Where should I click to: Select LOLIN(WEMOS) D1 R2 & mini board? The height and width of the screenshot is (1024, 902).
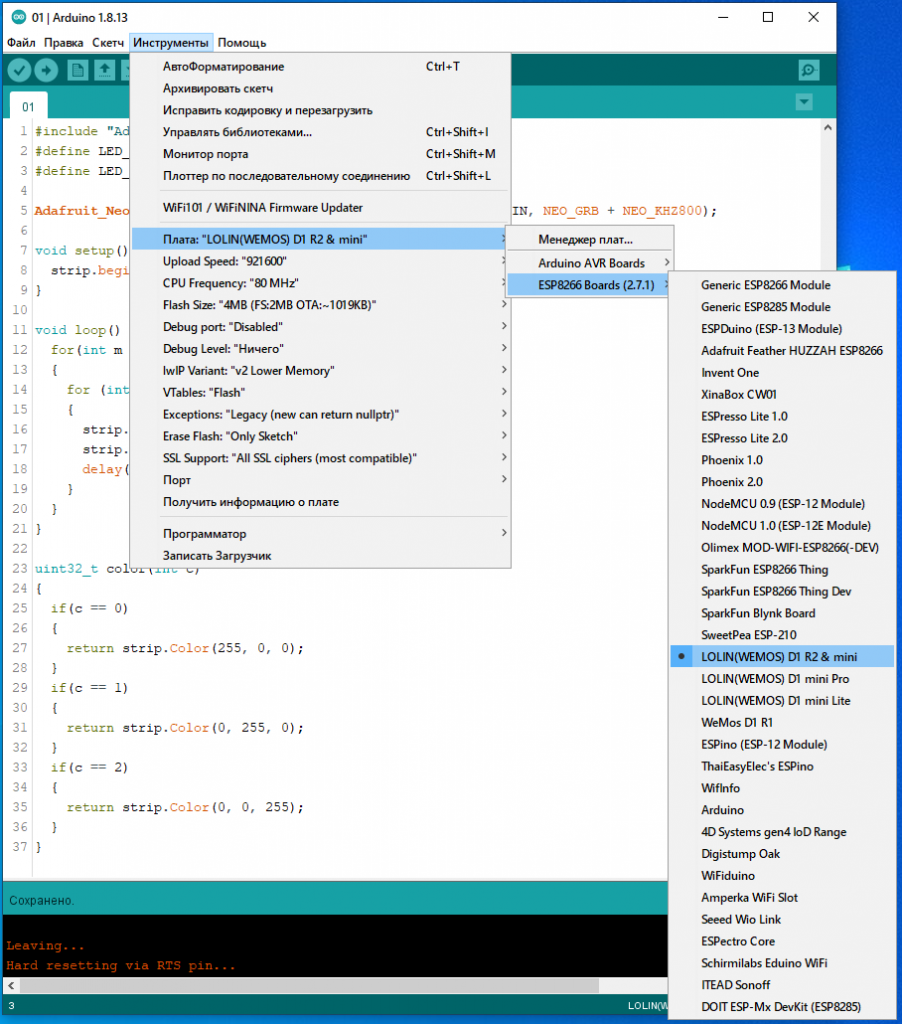pyautogui.click(x=780, y=657)
